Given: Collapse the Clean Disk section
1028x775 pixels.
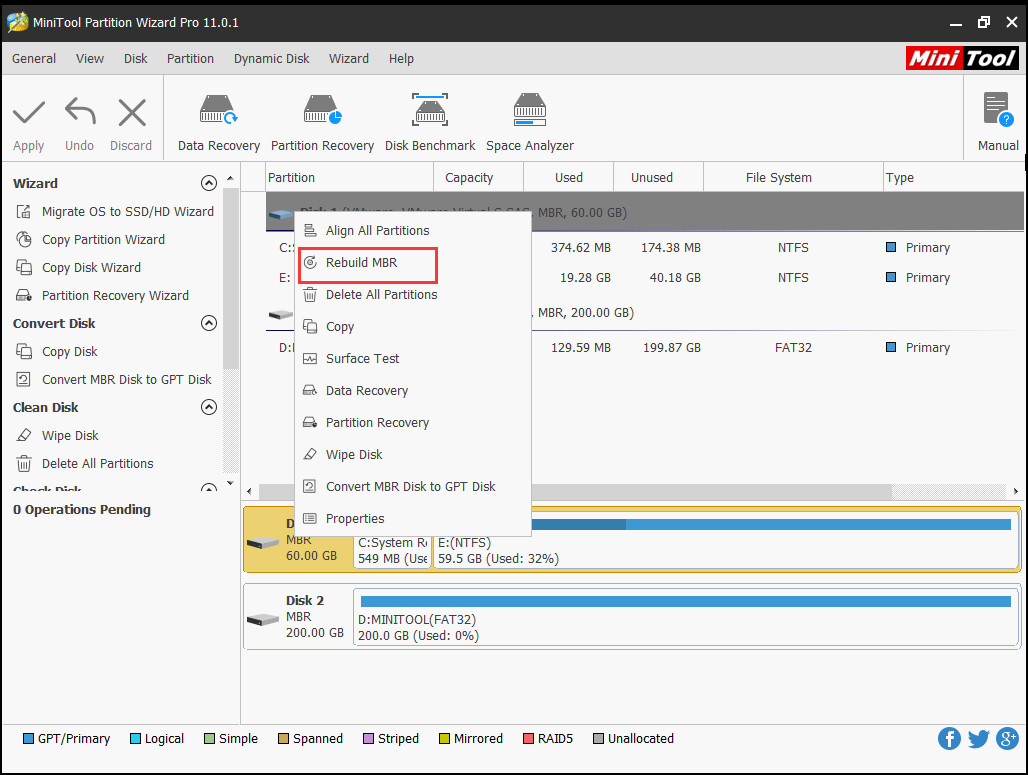Looking at the screenshot, I should point(208,407).
